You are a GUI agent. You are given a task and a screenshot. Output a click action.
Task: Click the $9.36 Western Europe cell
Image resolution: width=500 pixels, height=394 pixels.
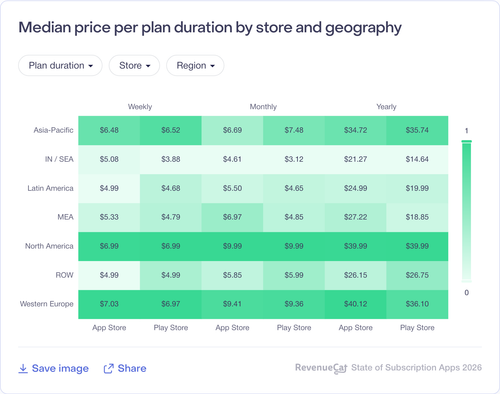point(294,304)
